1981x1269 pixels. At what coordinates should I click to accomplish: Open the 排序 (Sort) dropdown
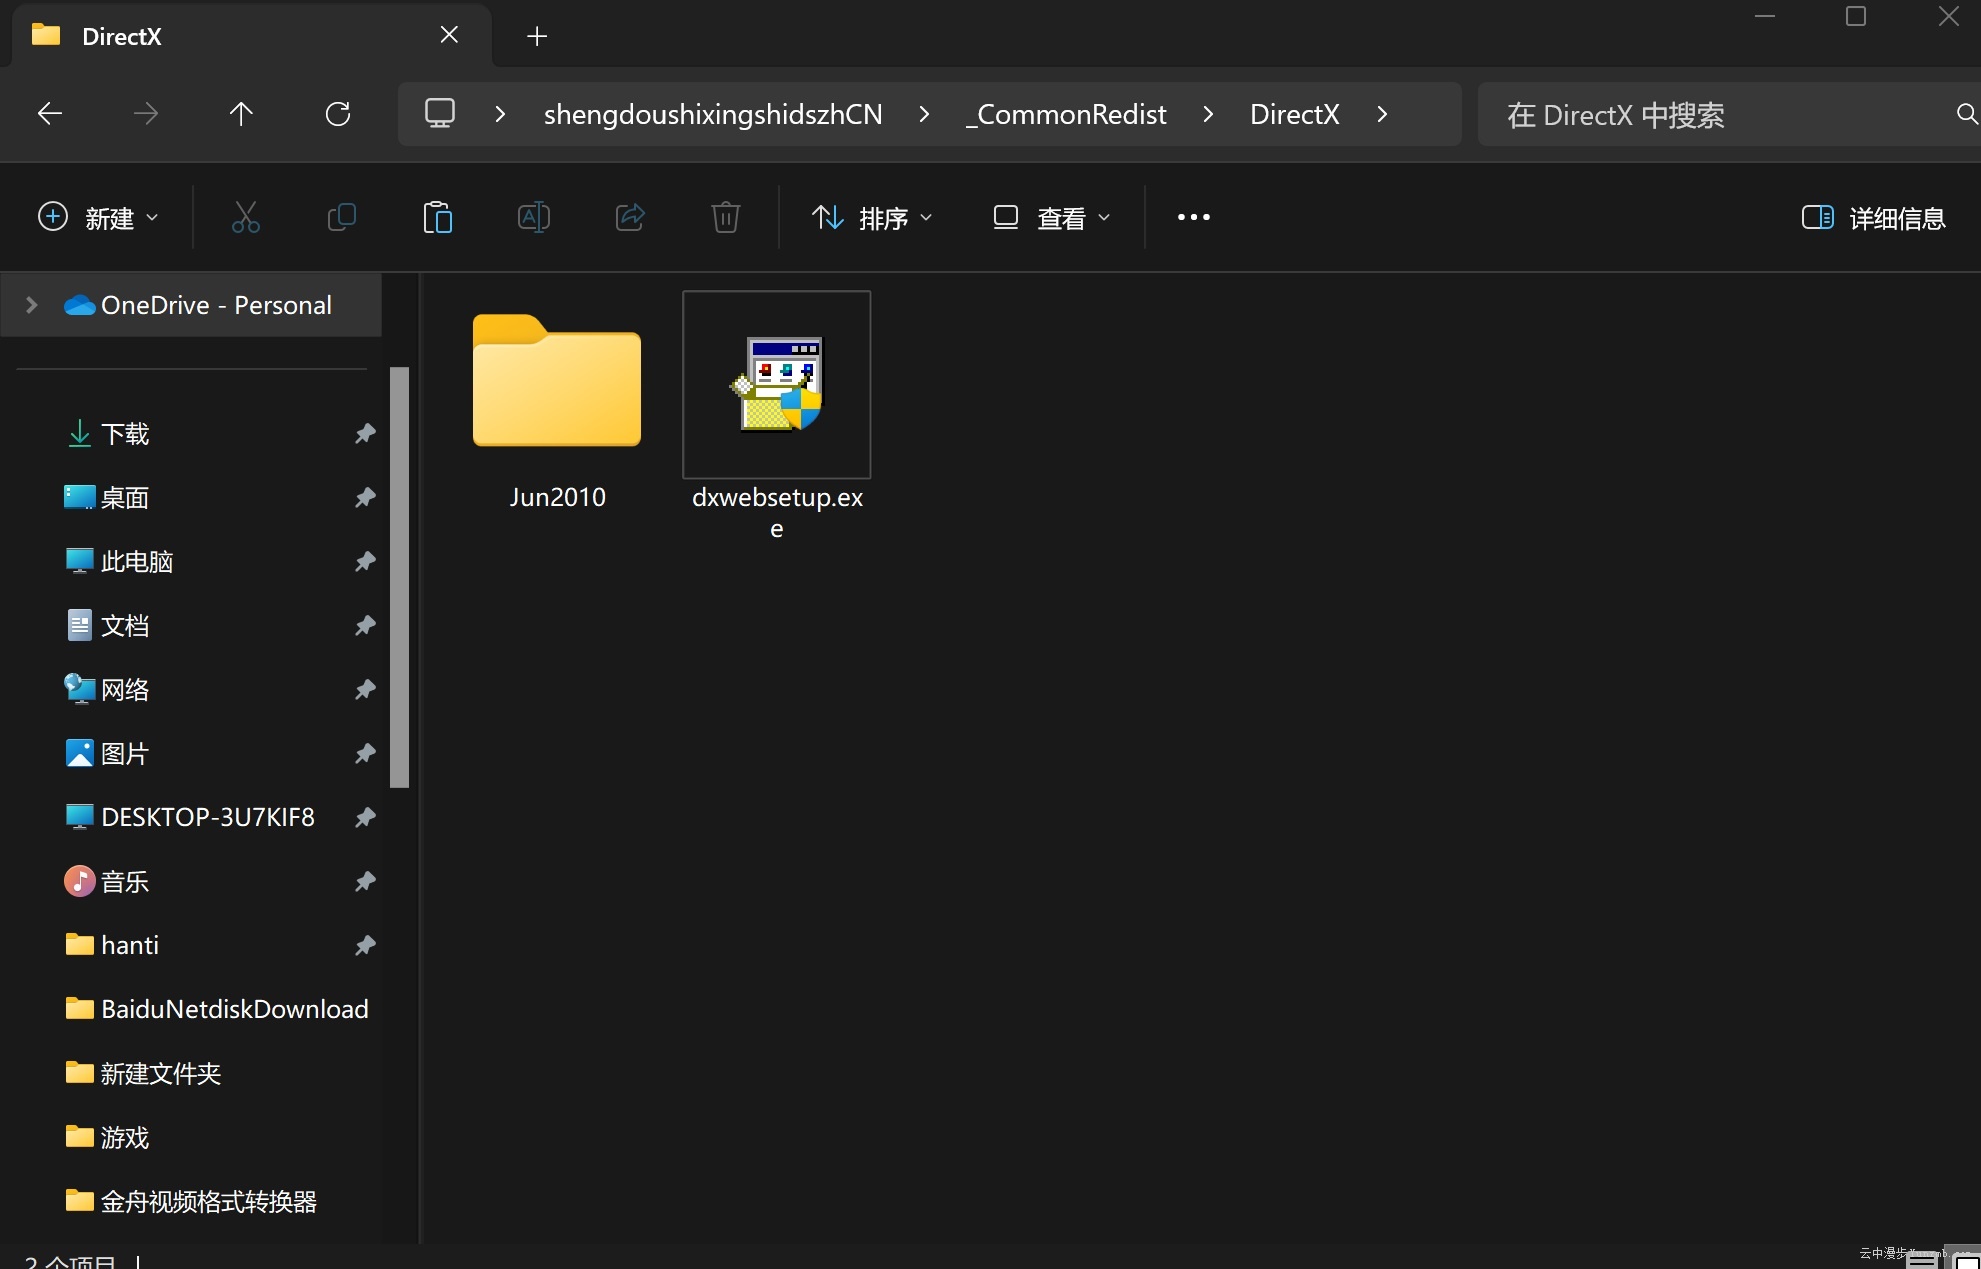pyautogui.click(x=872, y=217)
